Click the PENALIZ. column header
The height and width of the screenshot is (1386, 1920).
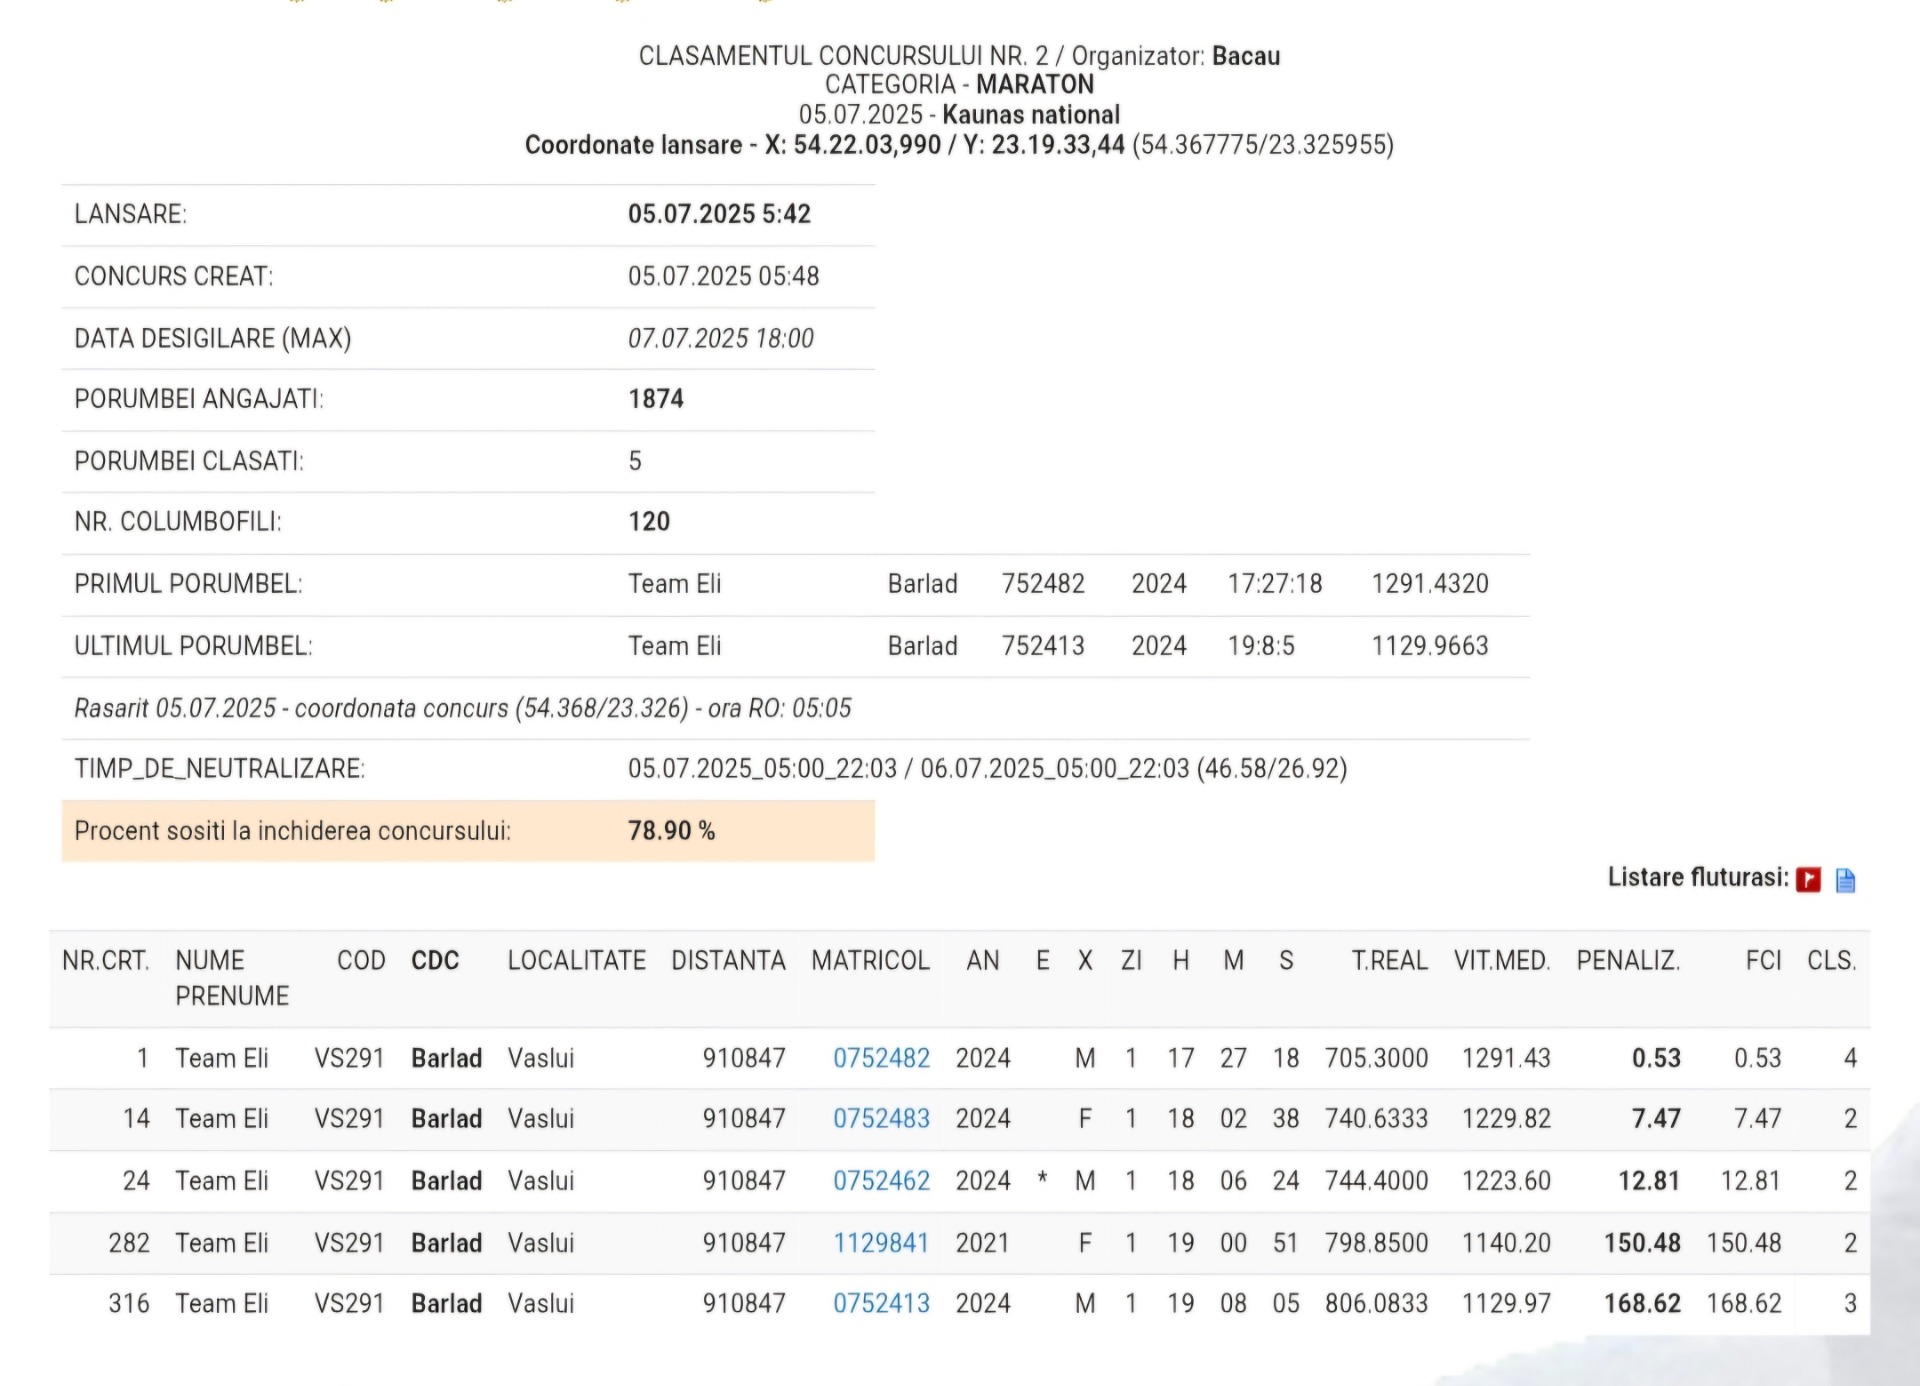1627,960
